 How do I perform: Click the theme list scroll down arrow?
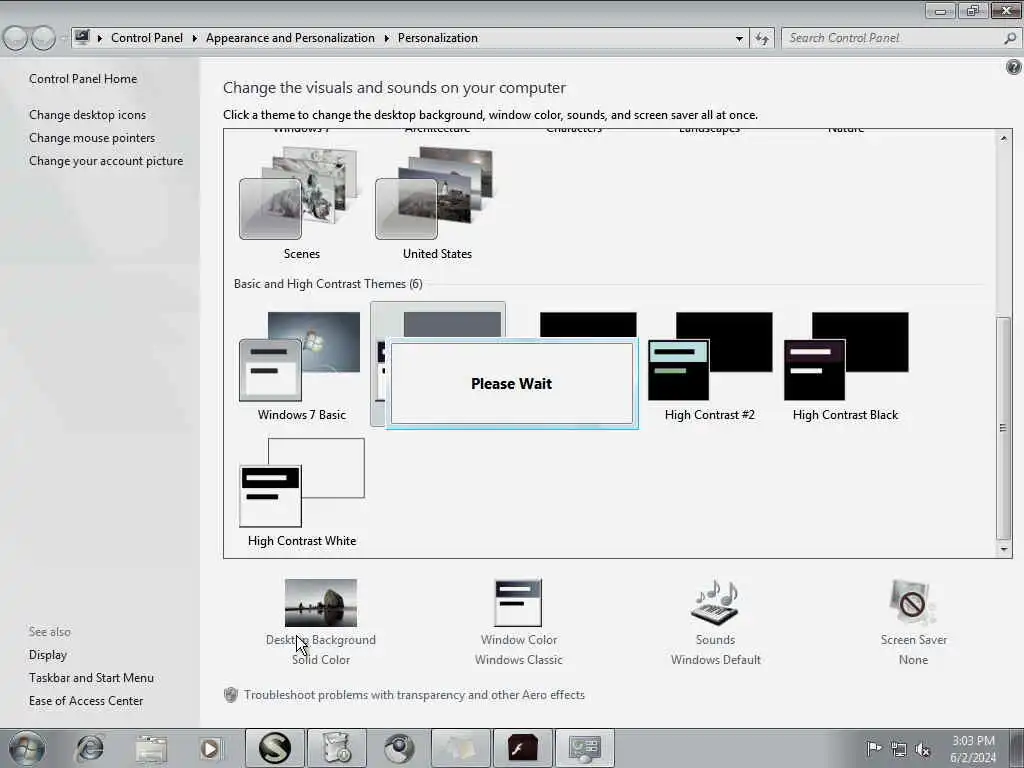1004,549
